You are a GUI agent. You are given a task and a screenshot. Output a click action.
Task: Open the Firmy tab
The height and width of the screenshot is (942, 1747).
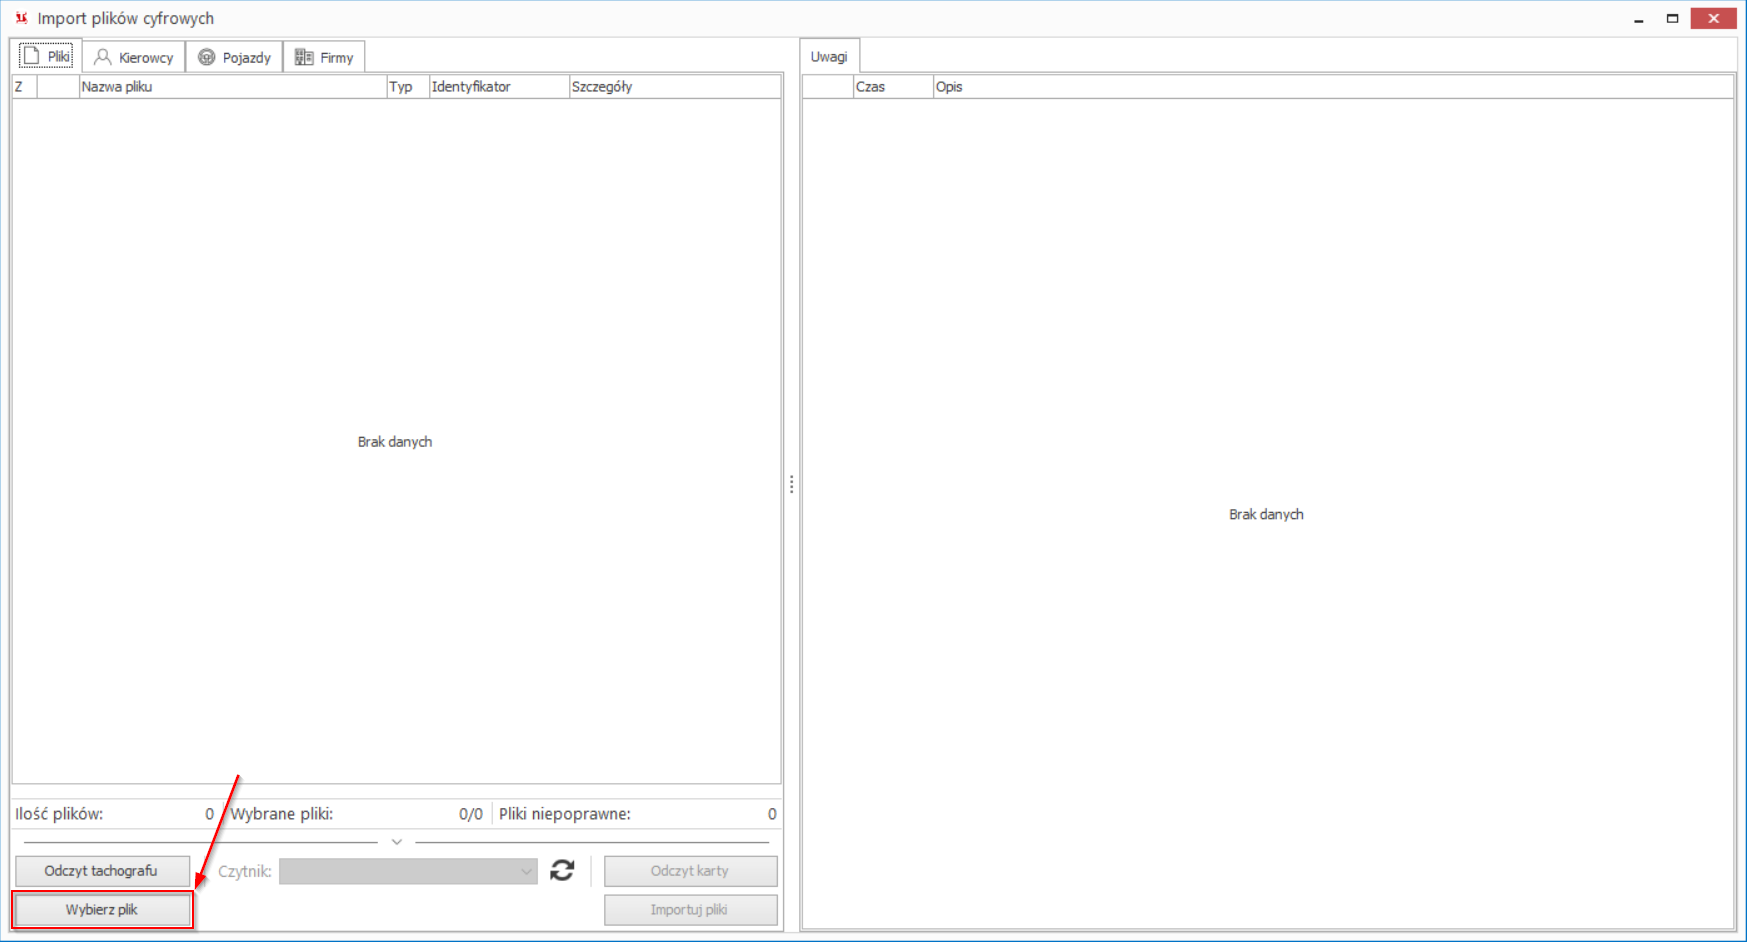point(324,57)
